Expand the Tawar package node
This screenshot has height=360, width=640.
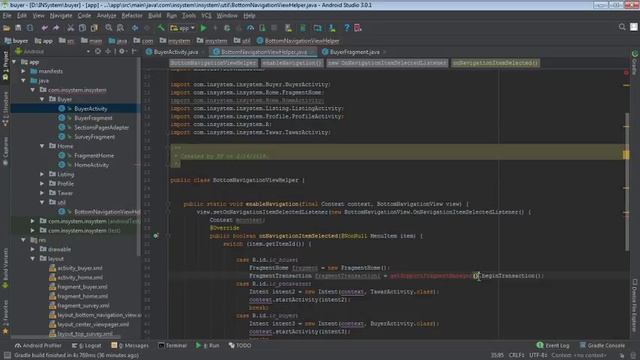point(42,193)
